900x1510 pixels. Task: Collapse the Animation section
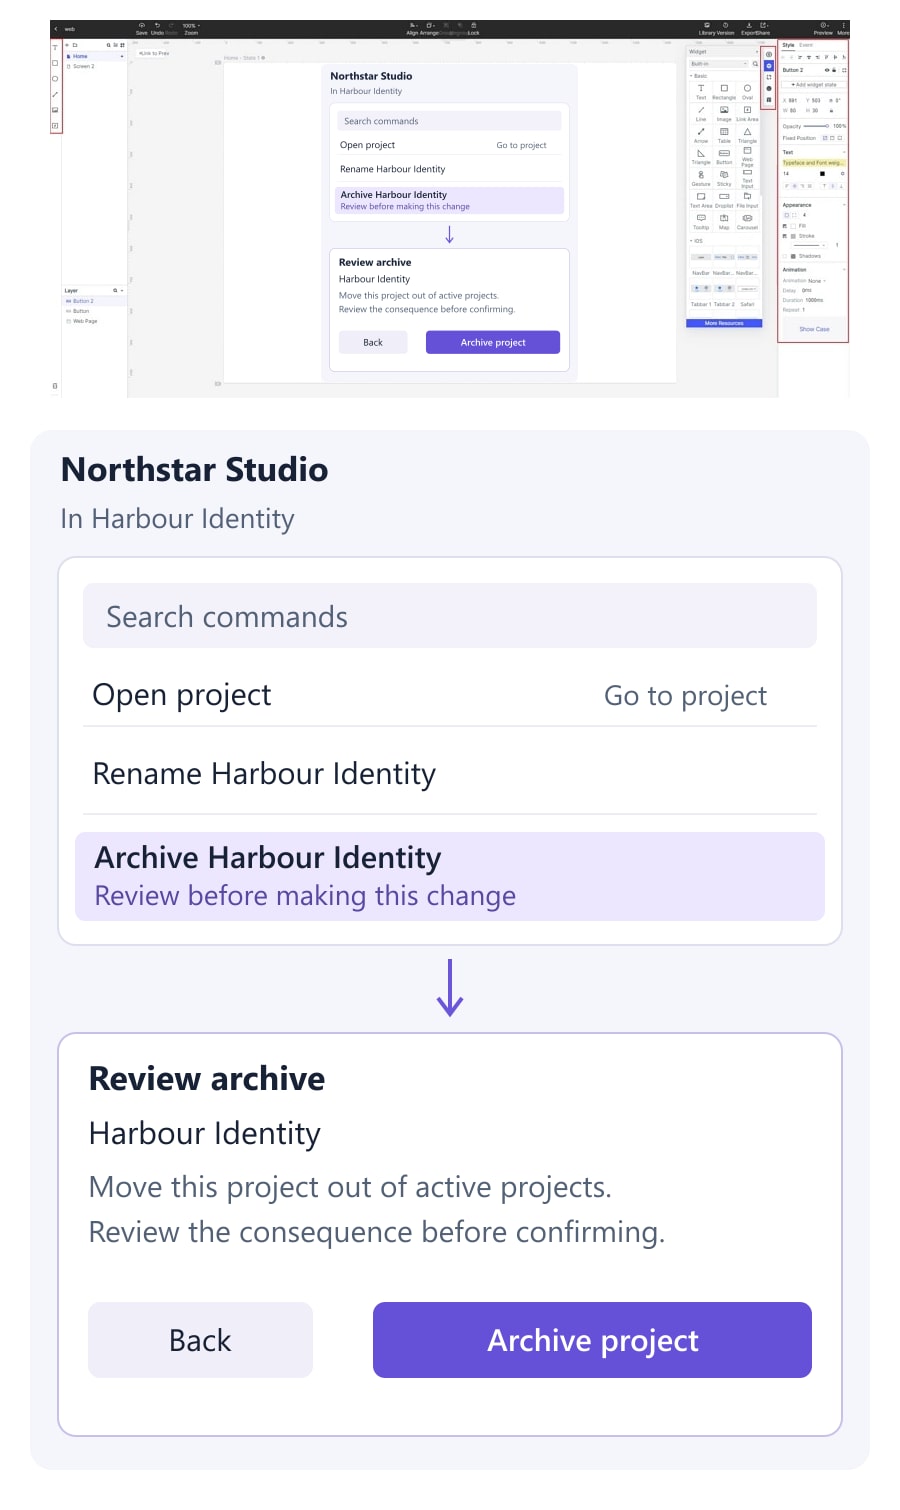pos(844,270)
